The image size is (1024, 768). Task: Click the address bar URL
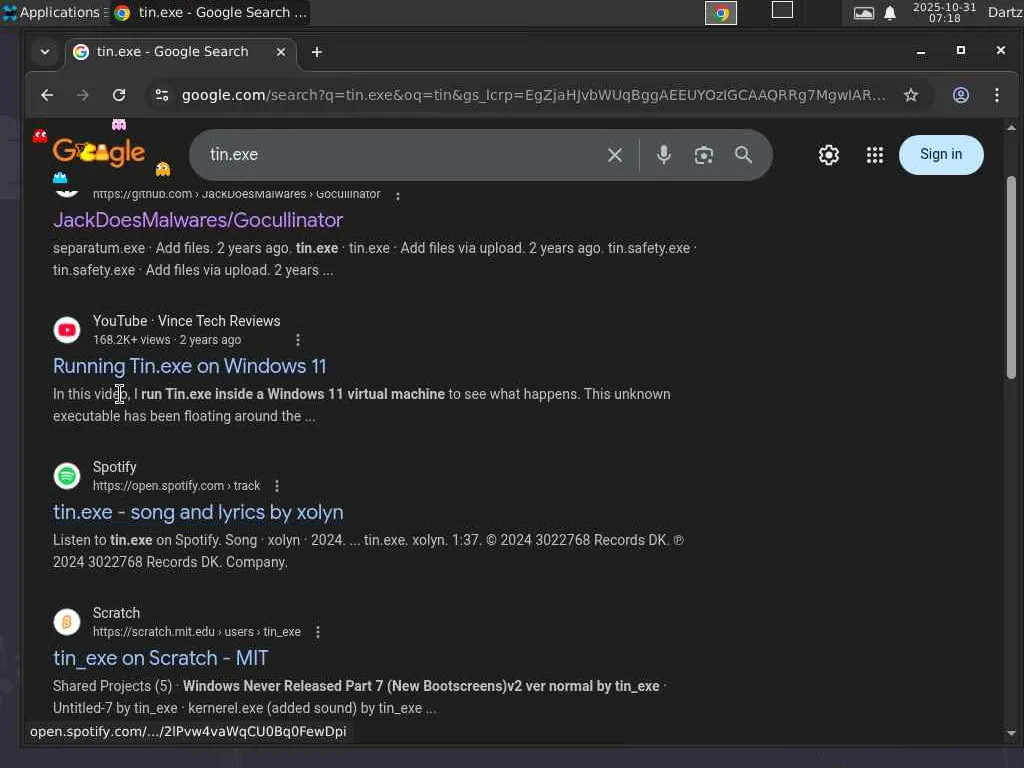coord(534,95)
